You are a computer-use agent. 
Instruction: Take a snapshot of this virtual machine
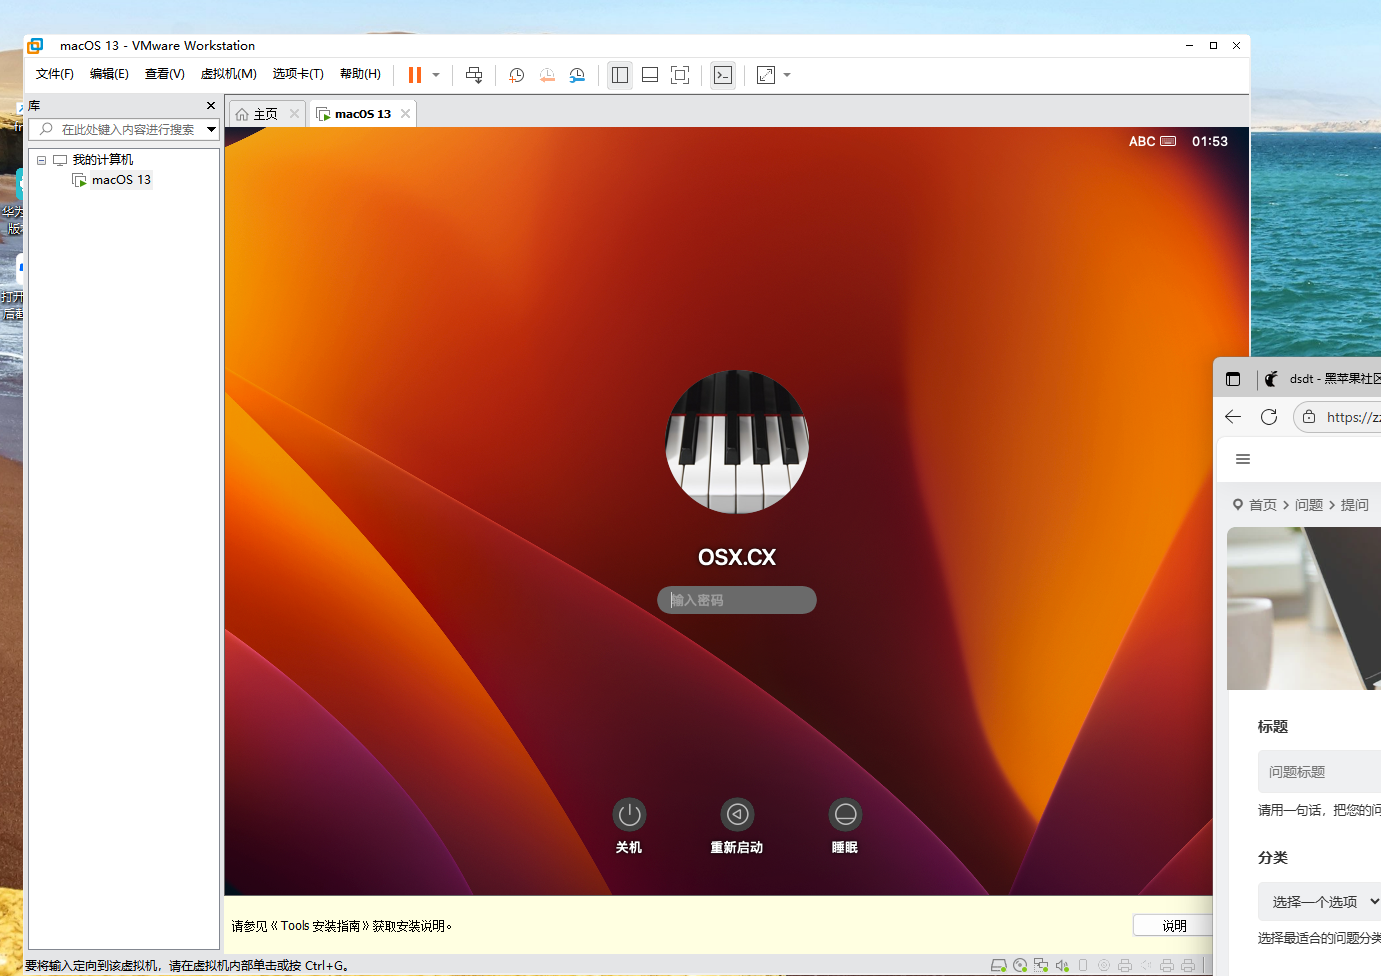tap(517, 75)
